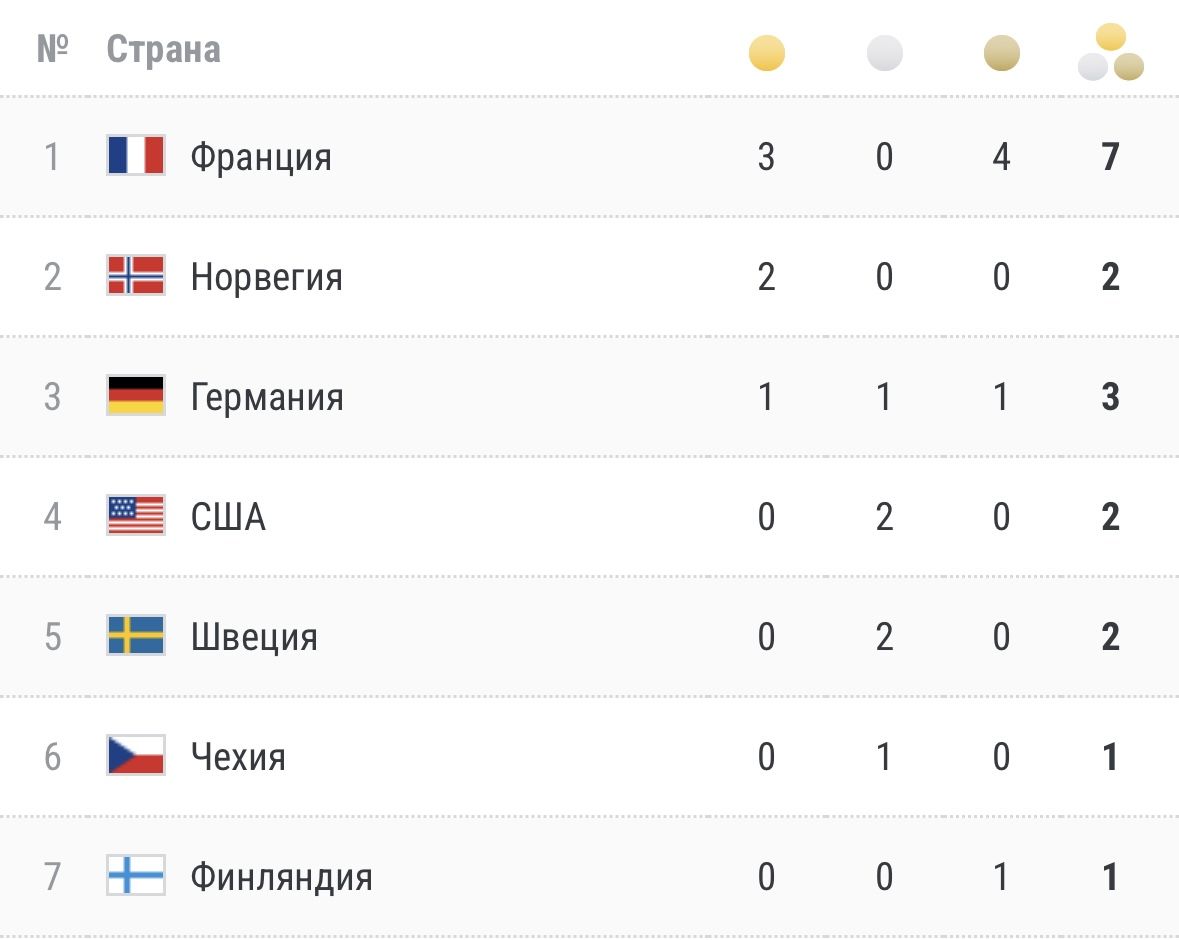Click the gold medal column icon
1179x940 pixels.
(x=766, y=53)
